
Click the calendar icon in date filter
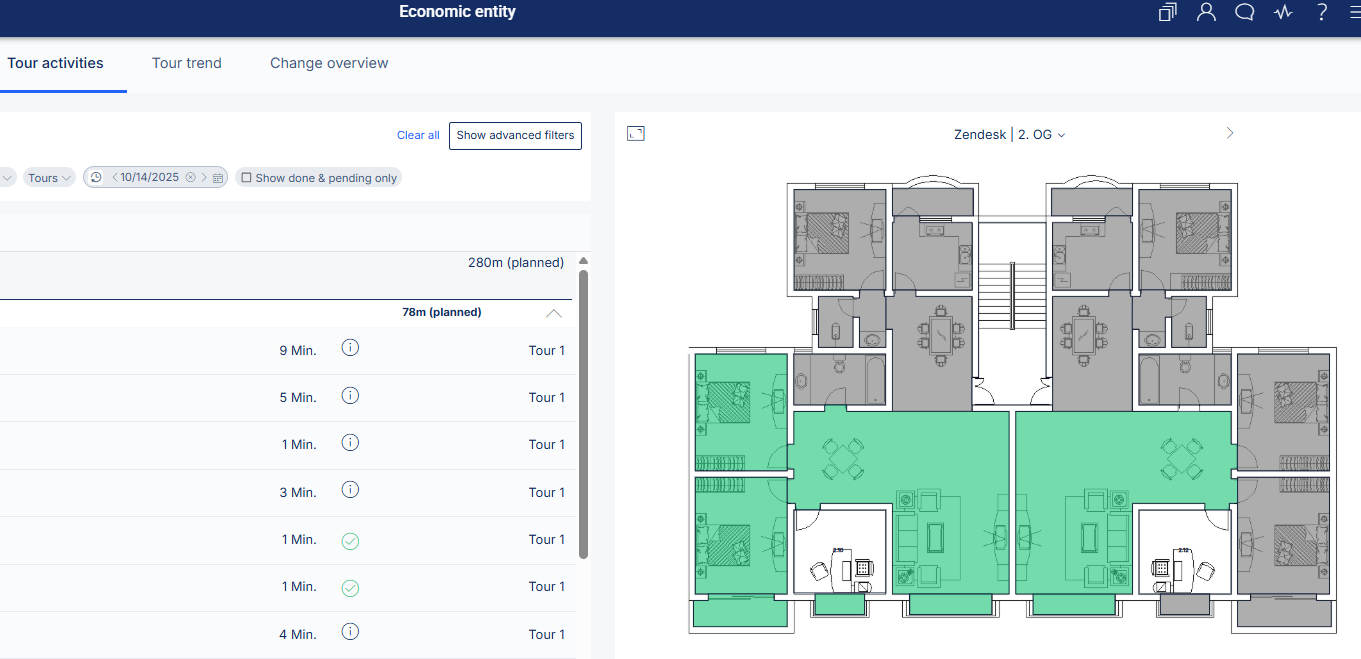tap(218, 178)
